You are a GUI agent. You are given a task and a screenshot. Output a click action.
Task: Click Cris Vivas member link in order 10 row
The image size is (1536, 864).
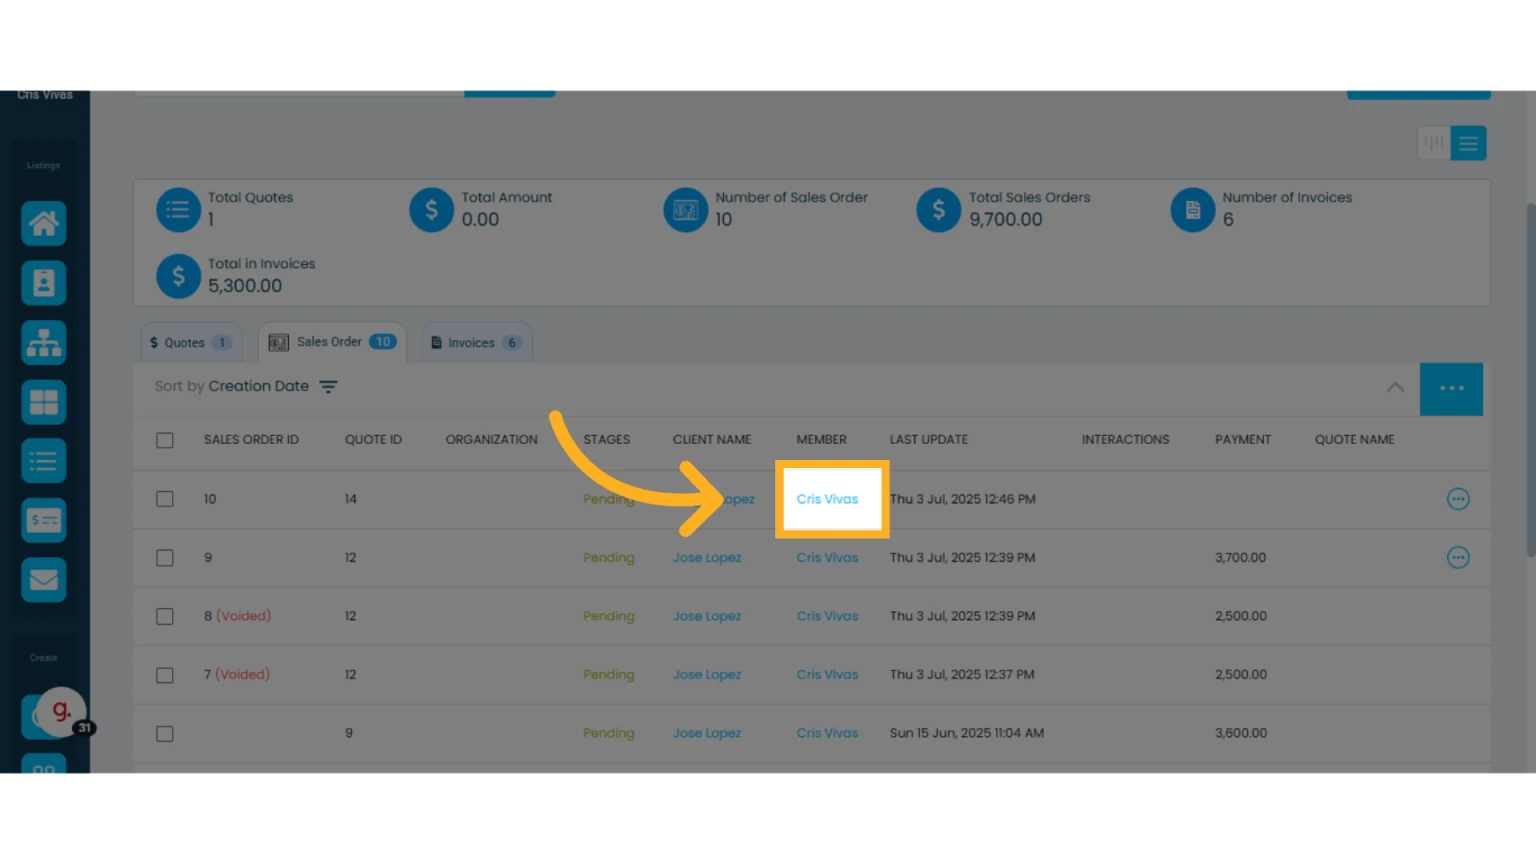(827, 499)
